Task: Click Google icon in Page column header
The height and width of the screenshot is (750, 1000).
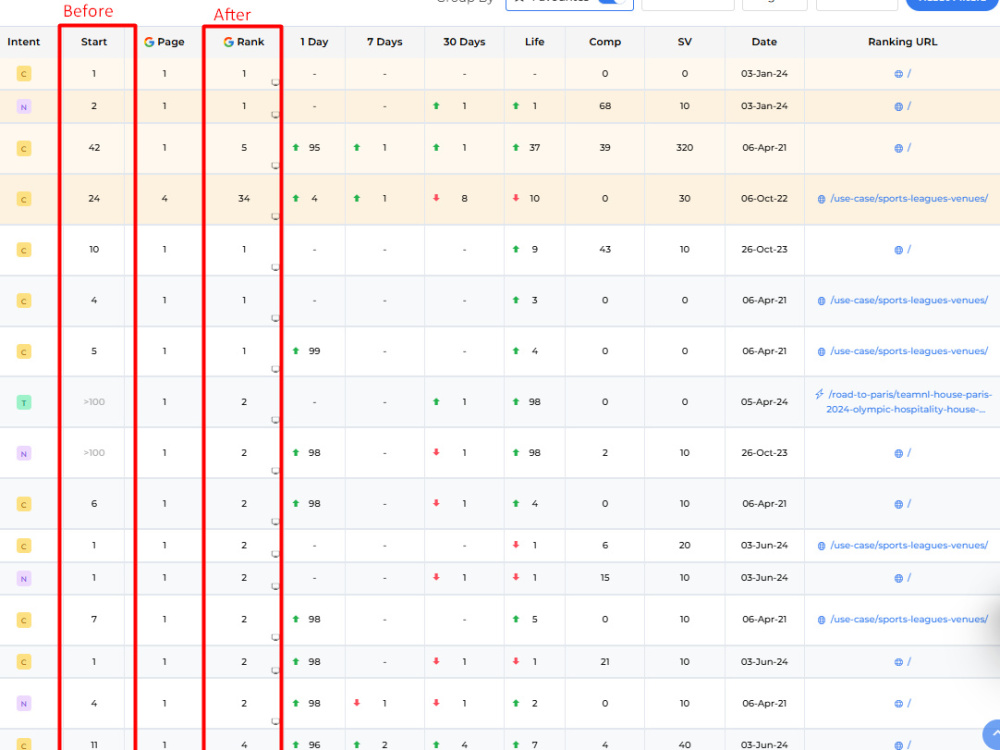Action: 149,41
